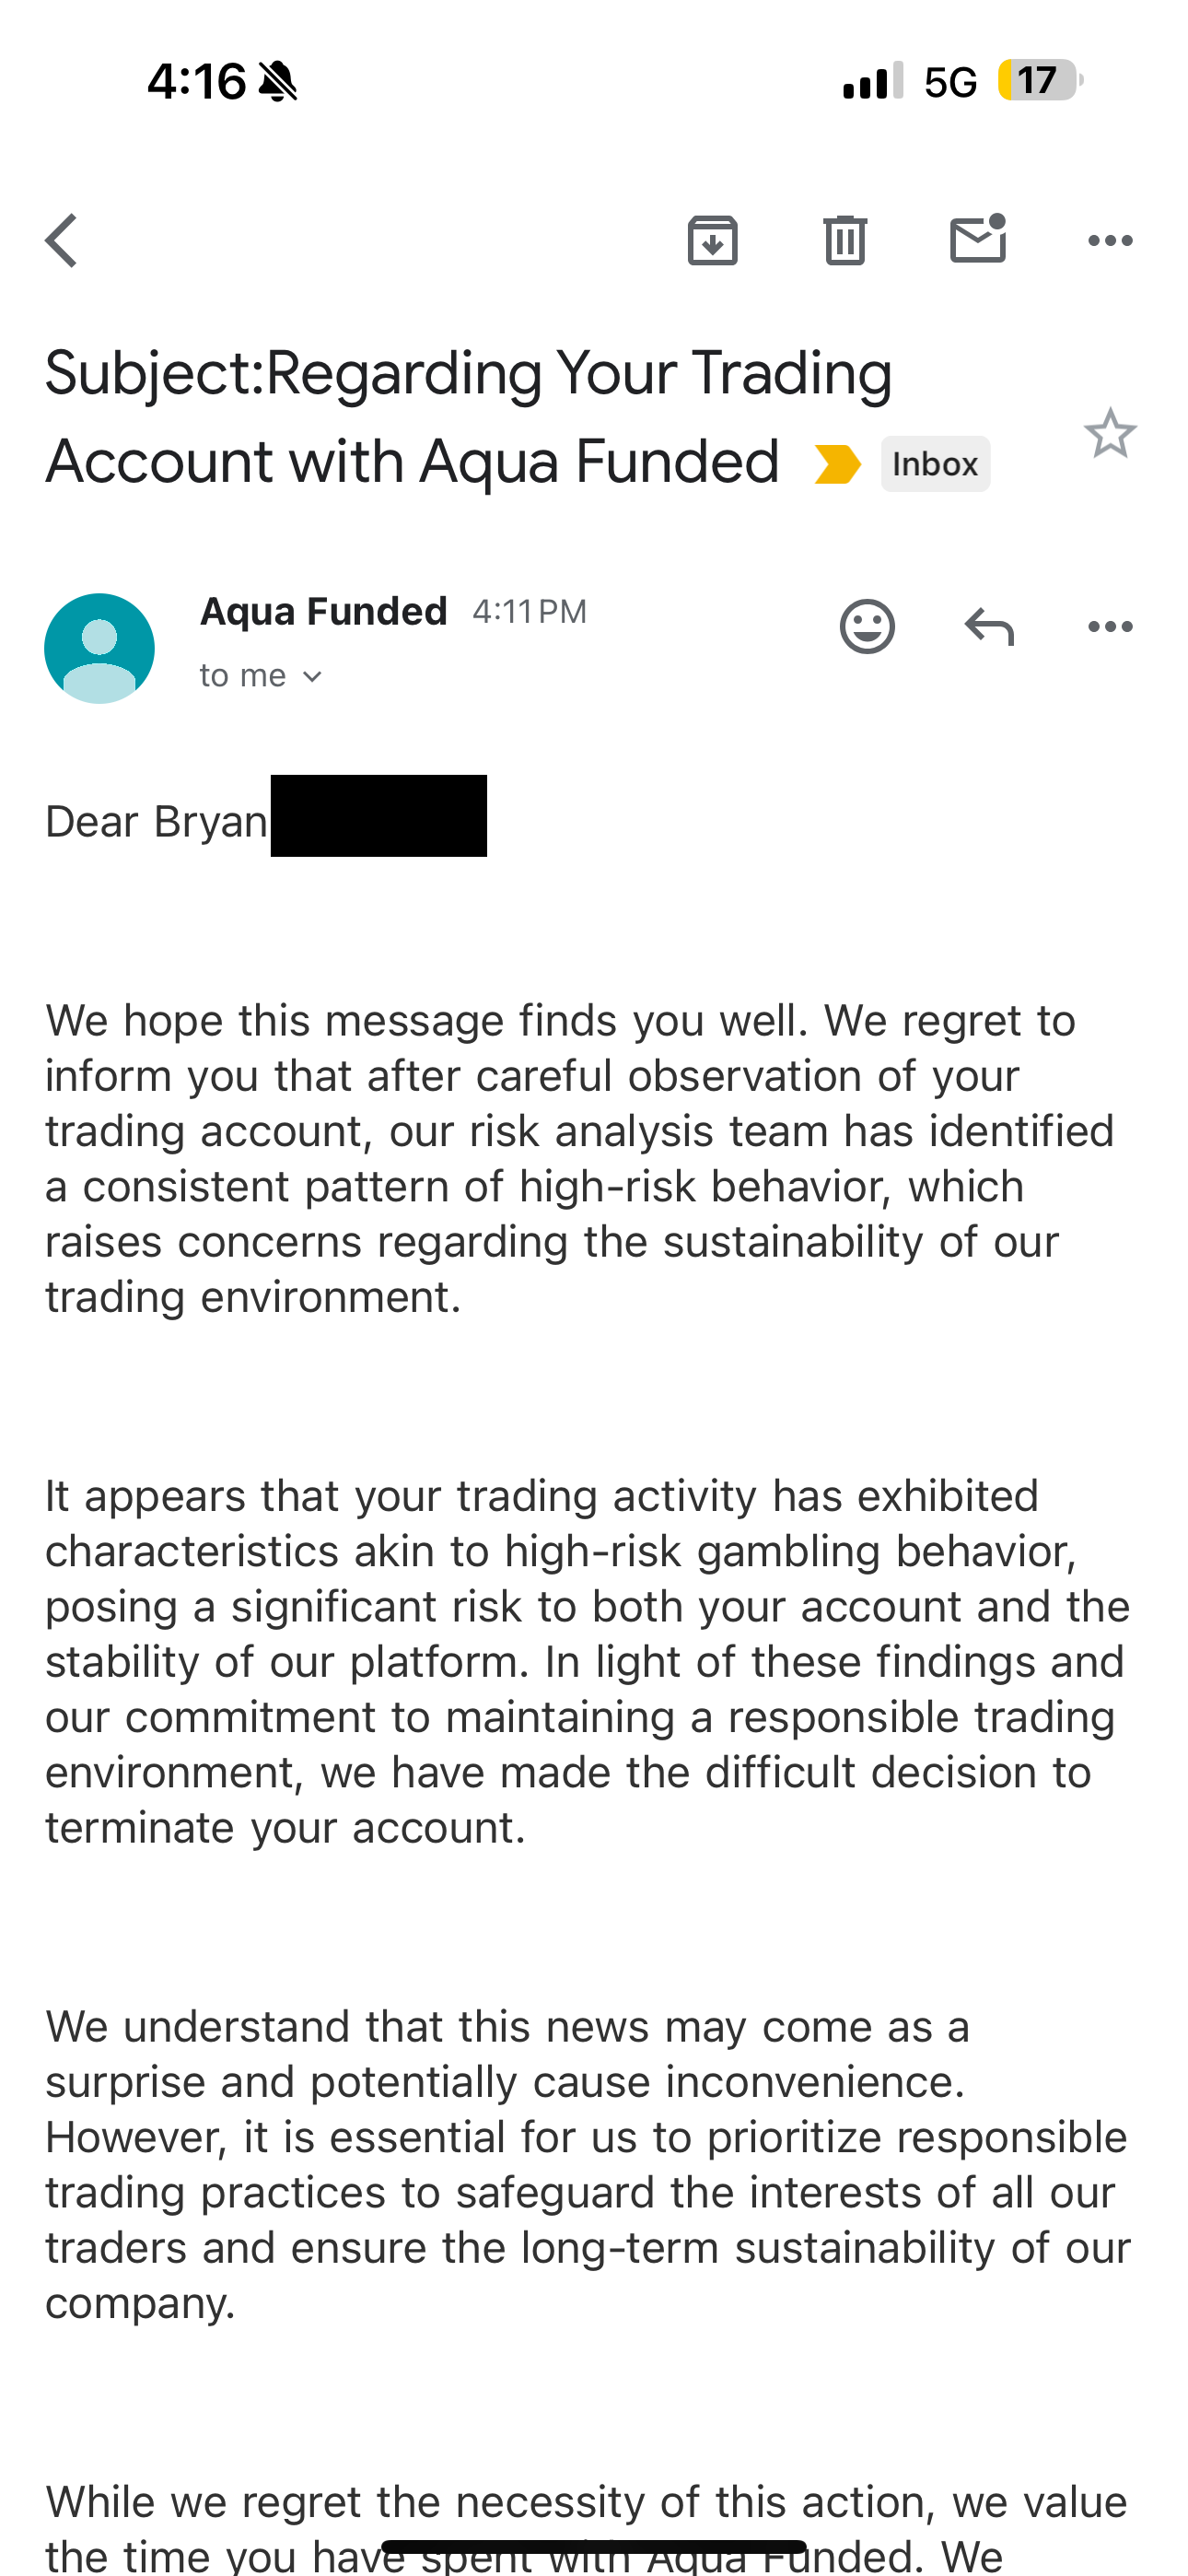Screen dimensions: 1188x2576
Task: Reply using the curved arrow icon
Action: 989,627
